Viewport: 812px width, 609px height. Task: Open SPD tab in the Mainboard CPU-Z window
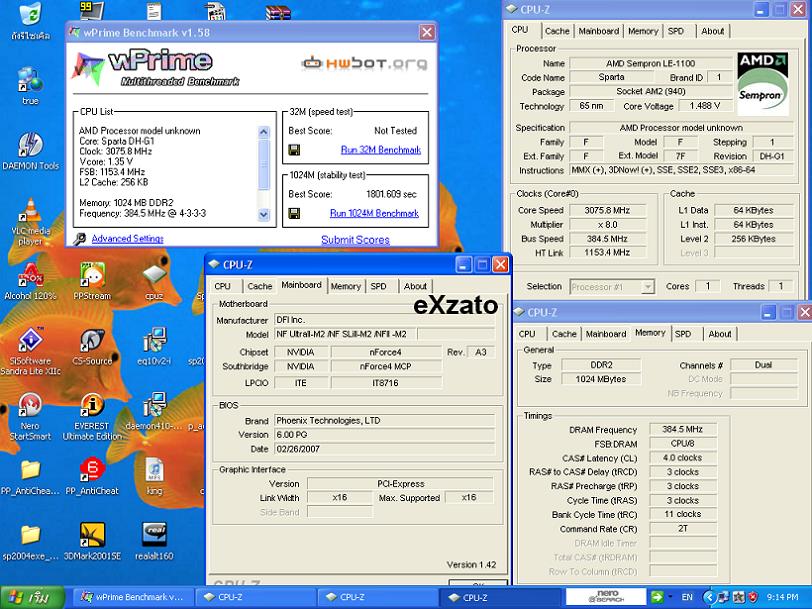(378, 286)
